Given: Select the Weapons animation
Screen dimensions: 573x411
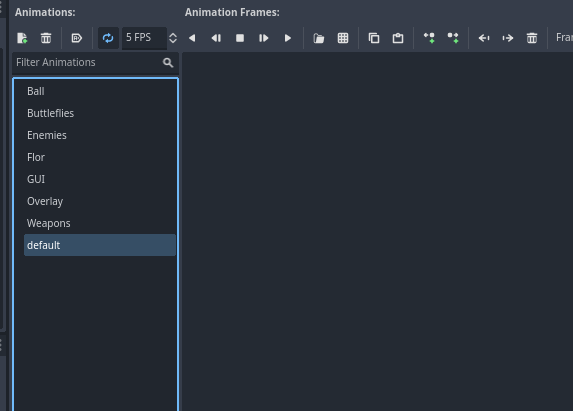Looking at the screenshot, I should click(x=100, y=223).
